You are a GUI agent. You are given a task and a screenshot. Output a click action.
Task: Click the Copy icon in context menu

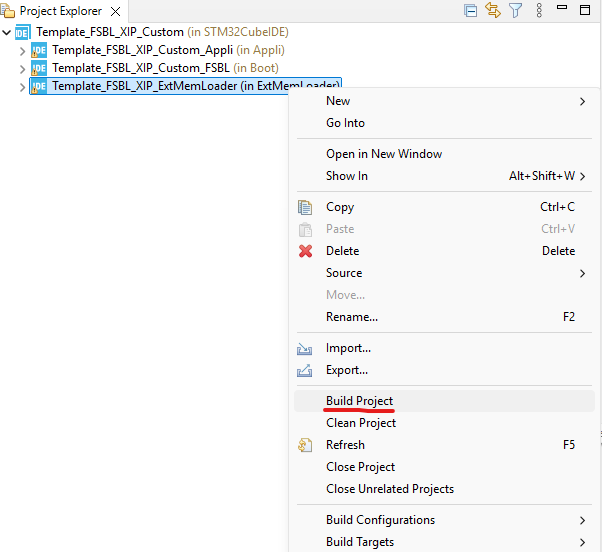[305, 207]
